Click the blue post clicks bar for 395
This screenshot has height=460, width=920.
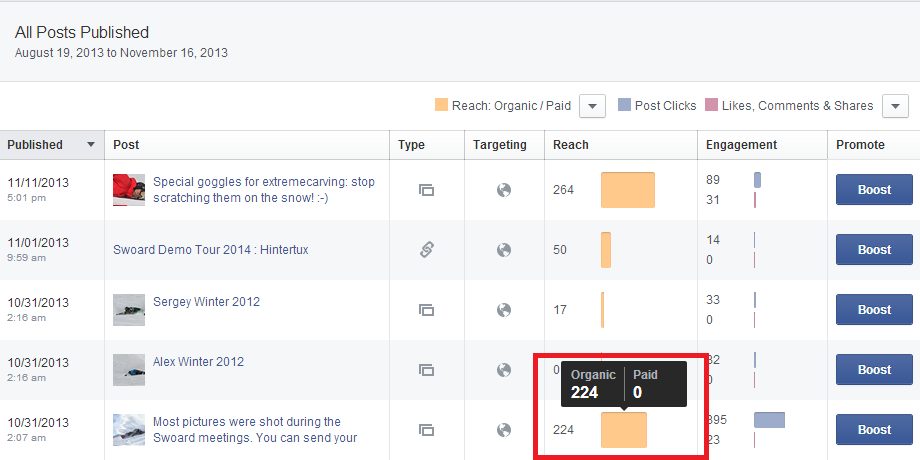(x=769, y=420)
